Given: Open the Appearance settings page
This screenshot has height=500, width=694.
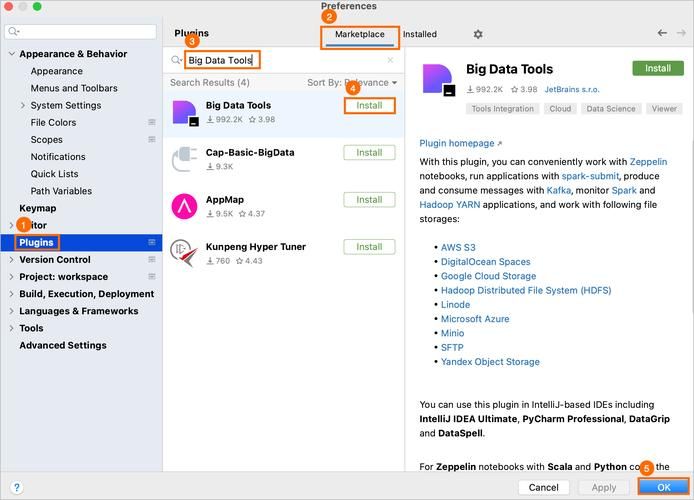Looking at the screenshot, I should 57,71.
